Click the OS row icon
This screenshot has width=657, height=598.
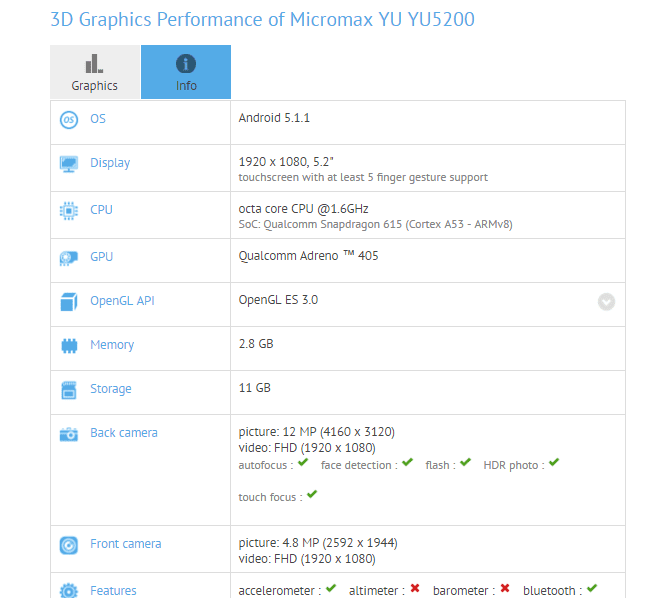[69, 120]
